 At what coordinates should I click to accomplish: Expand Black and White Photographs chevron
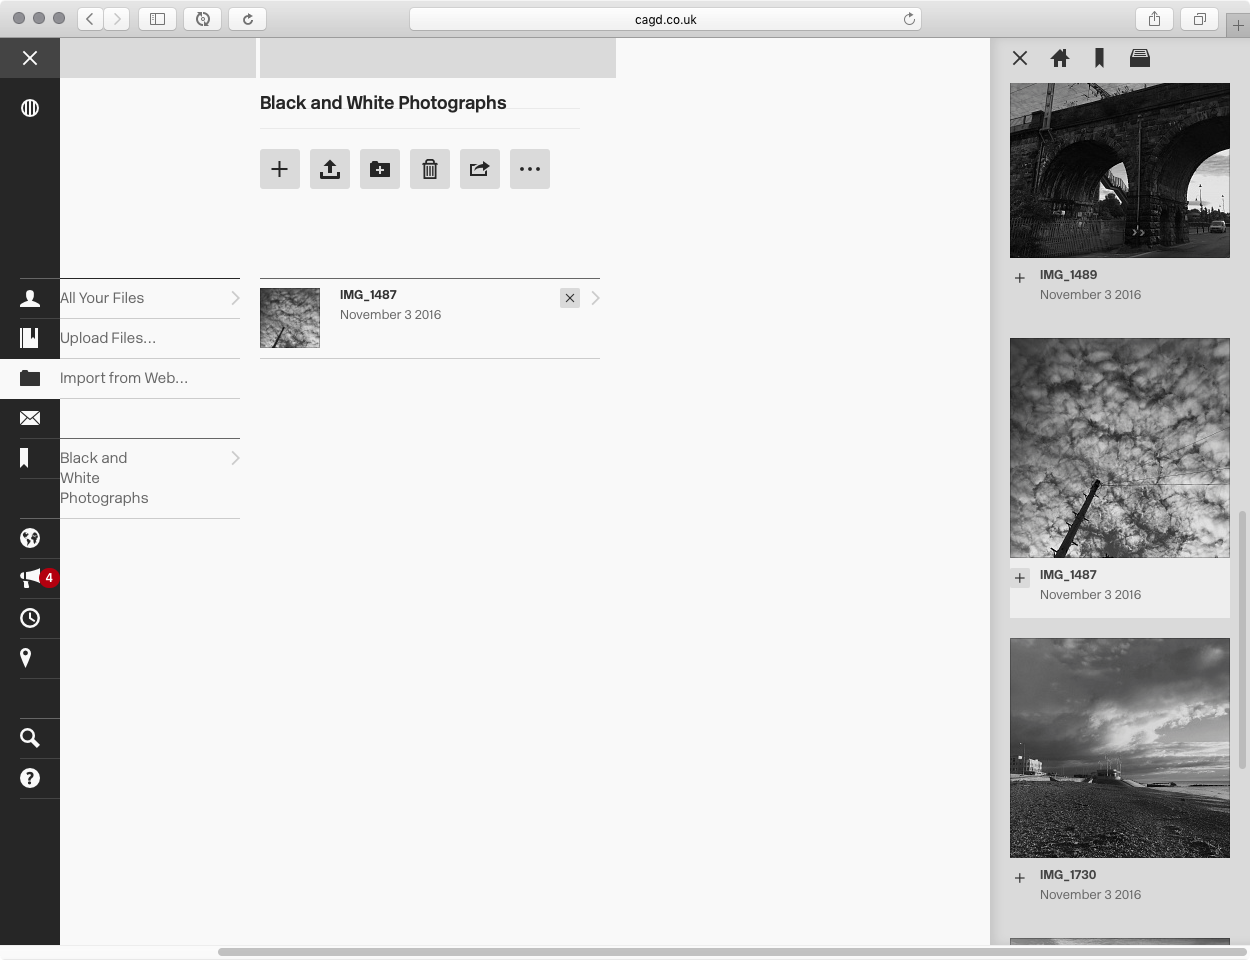point(236,458)
